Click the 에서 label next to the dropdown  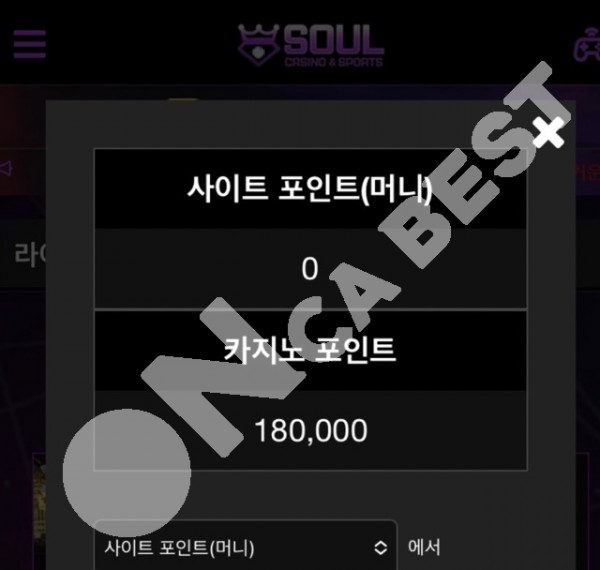(x=424, y=547)
